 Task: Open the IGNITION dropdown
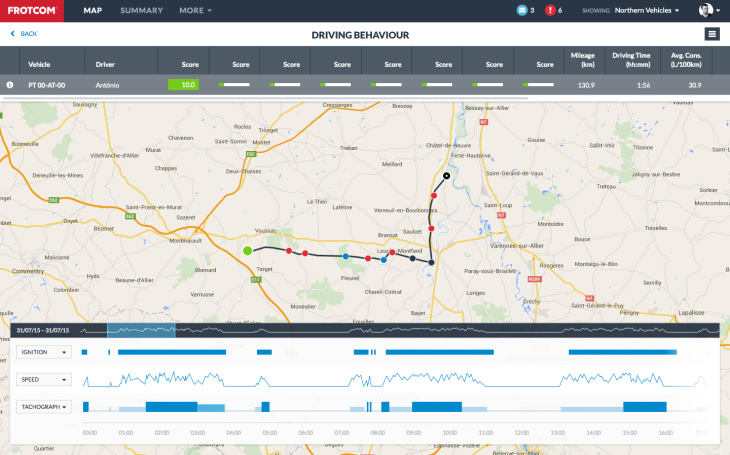click(x=44, y=352)
